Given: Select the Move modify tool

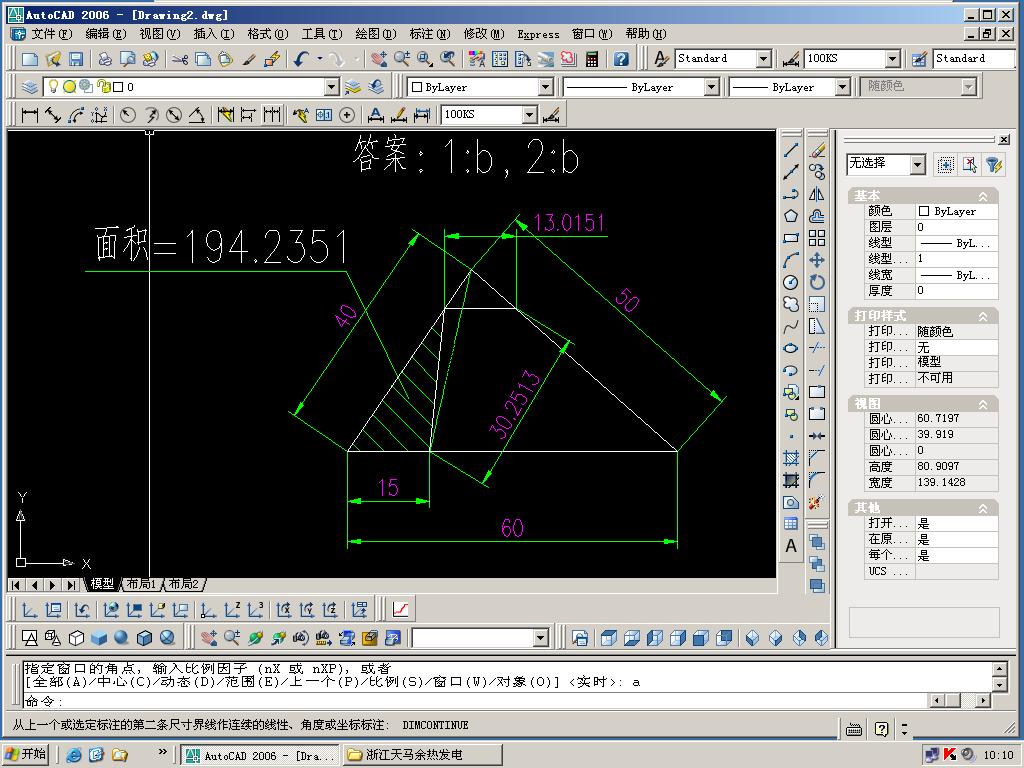Looking at the screenshot, I should [817, 260].
